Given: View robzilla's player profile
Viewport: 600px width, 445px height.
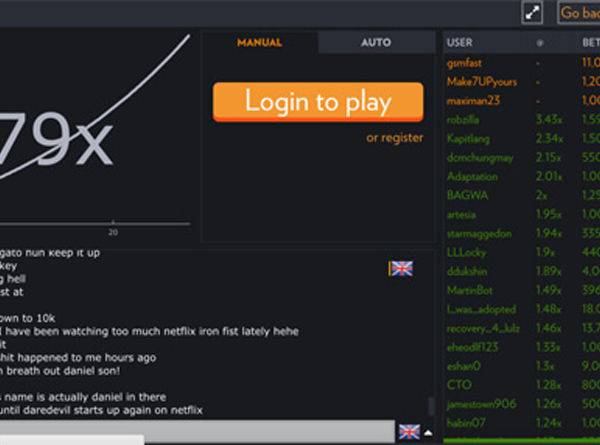Looking at the screenshot, I should 465,120.
